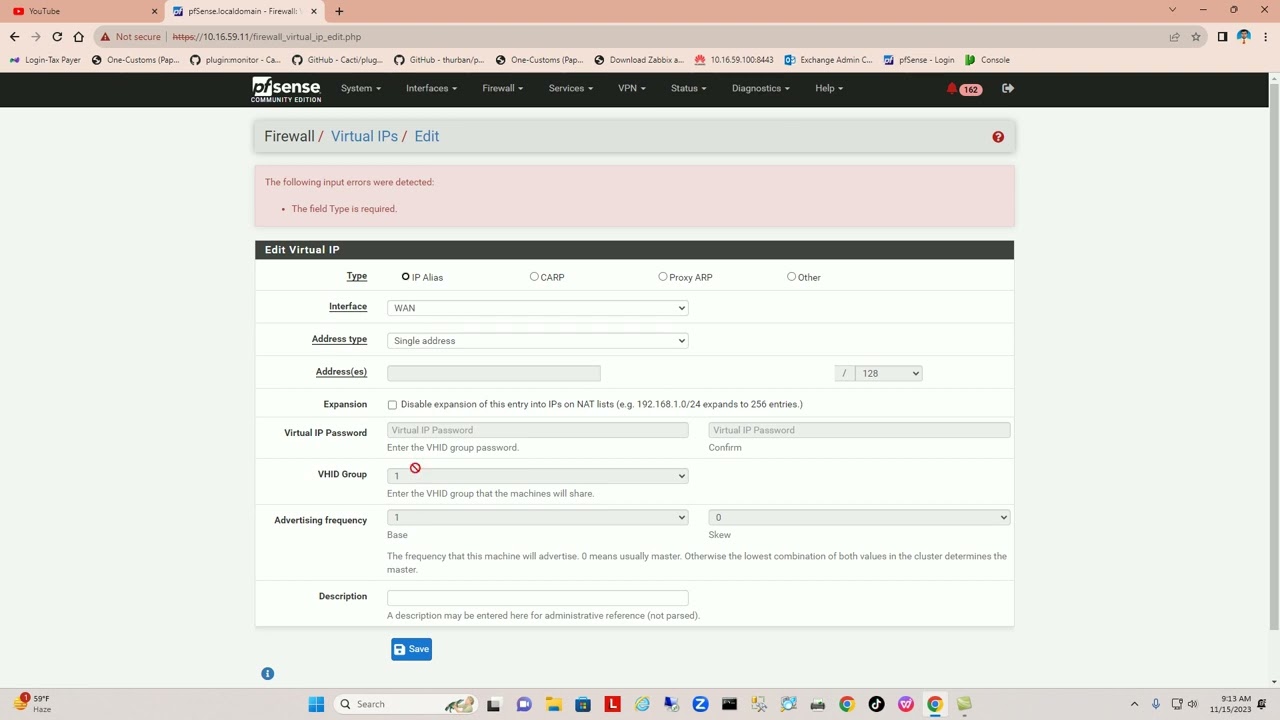
Task: Open VHID Group dropdown
Action: click(x=537, y=476)
